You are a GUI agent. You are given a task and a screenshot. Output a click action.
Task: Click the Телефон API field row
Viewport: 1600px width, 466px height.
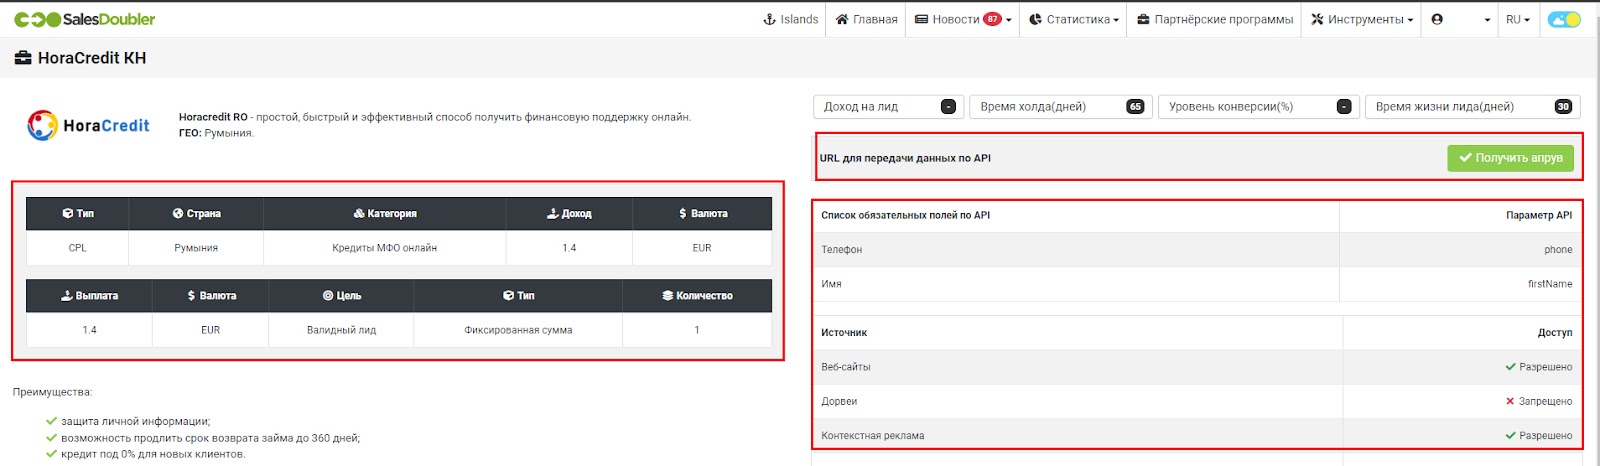(x=1196, y=250)
